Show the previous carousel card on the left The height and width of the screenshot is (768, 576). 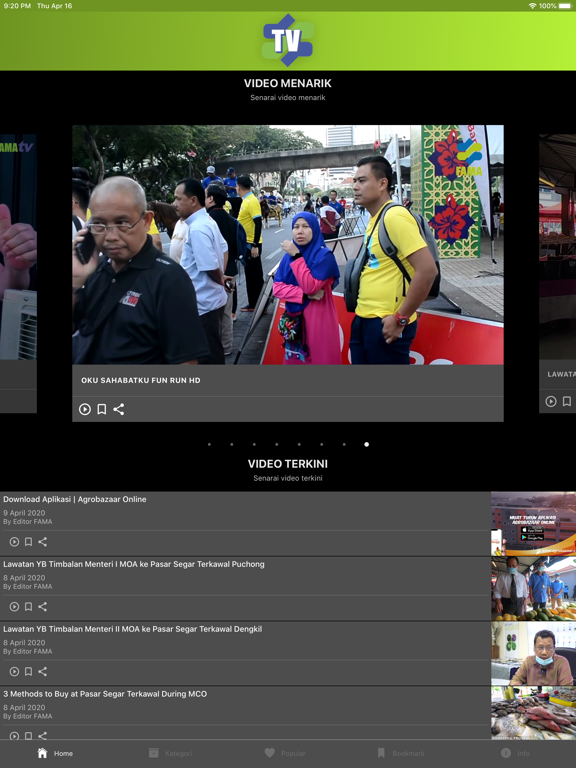point(18,273)
